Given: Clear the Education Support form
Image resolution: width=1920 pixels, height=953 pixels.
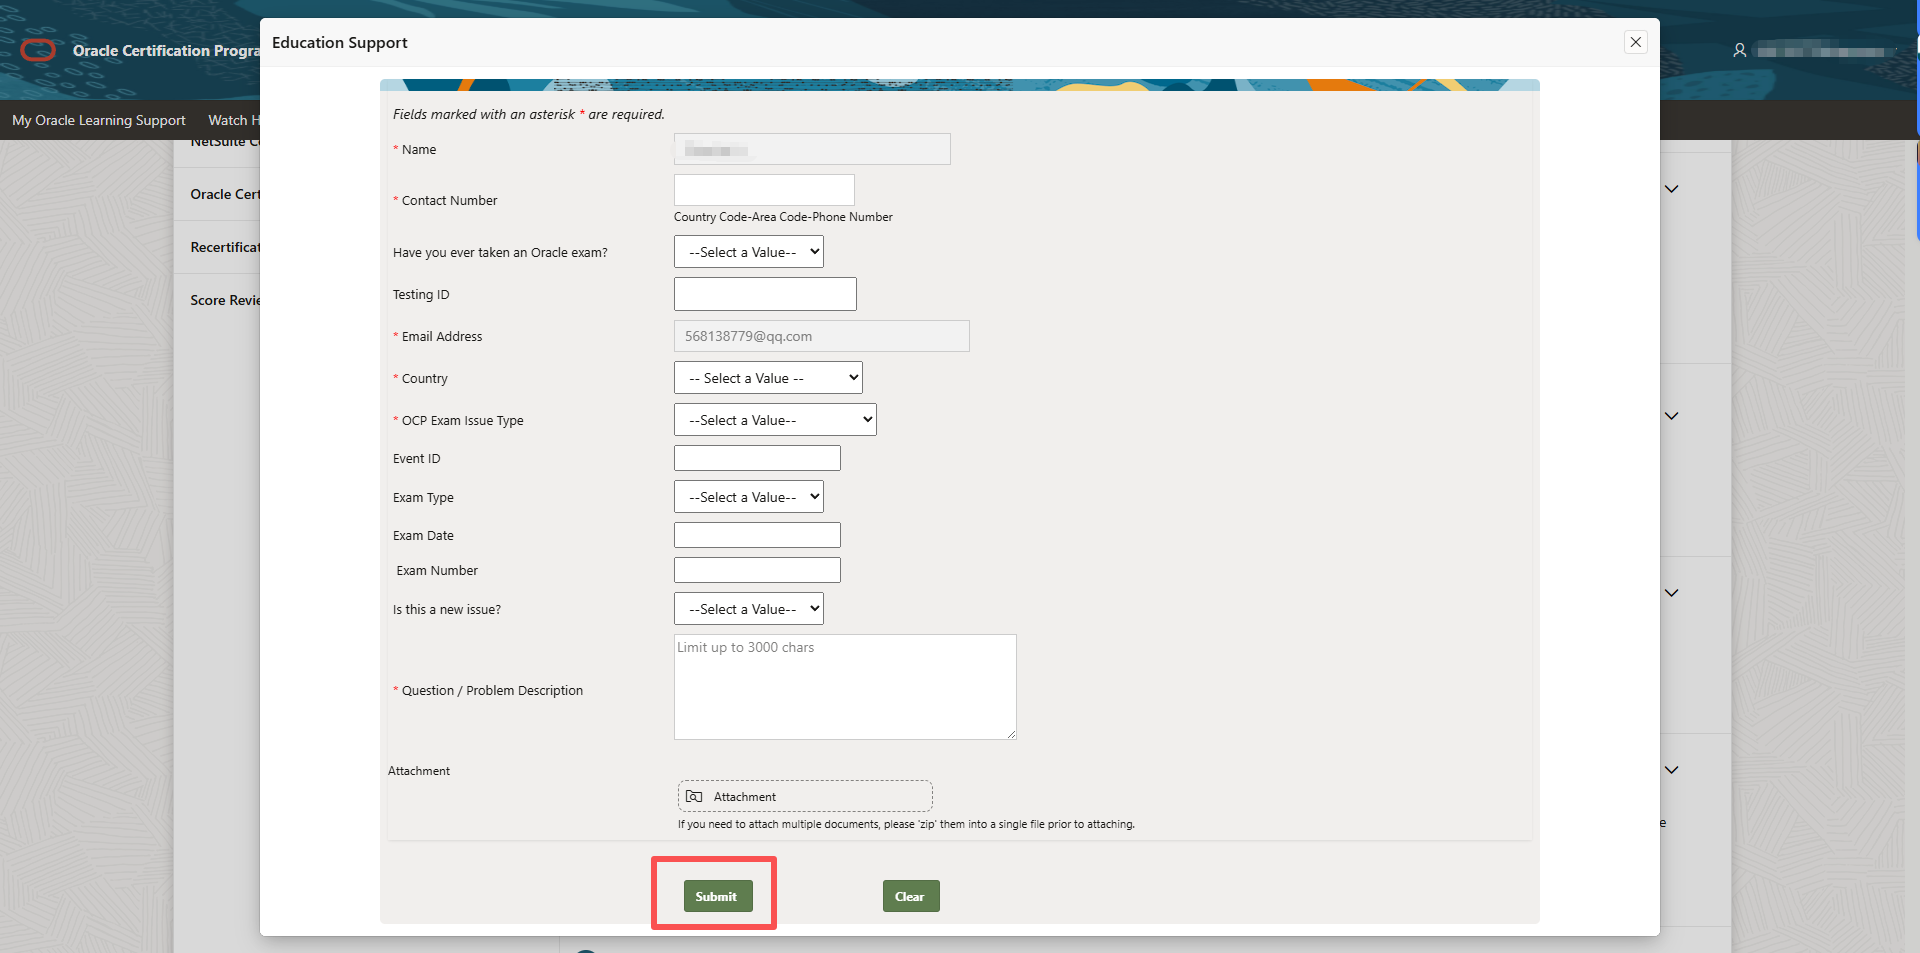Looking at the screenshot, I should click(x=911, y=896).
